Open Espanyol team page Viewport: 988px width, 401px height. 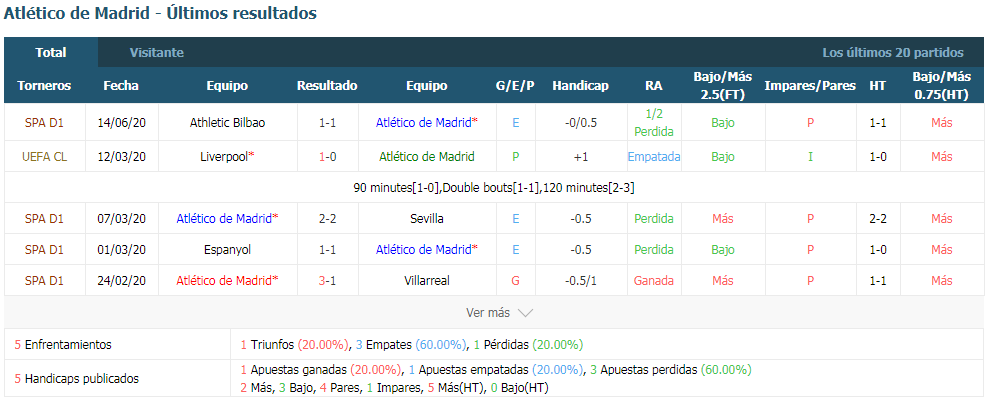227,250
